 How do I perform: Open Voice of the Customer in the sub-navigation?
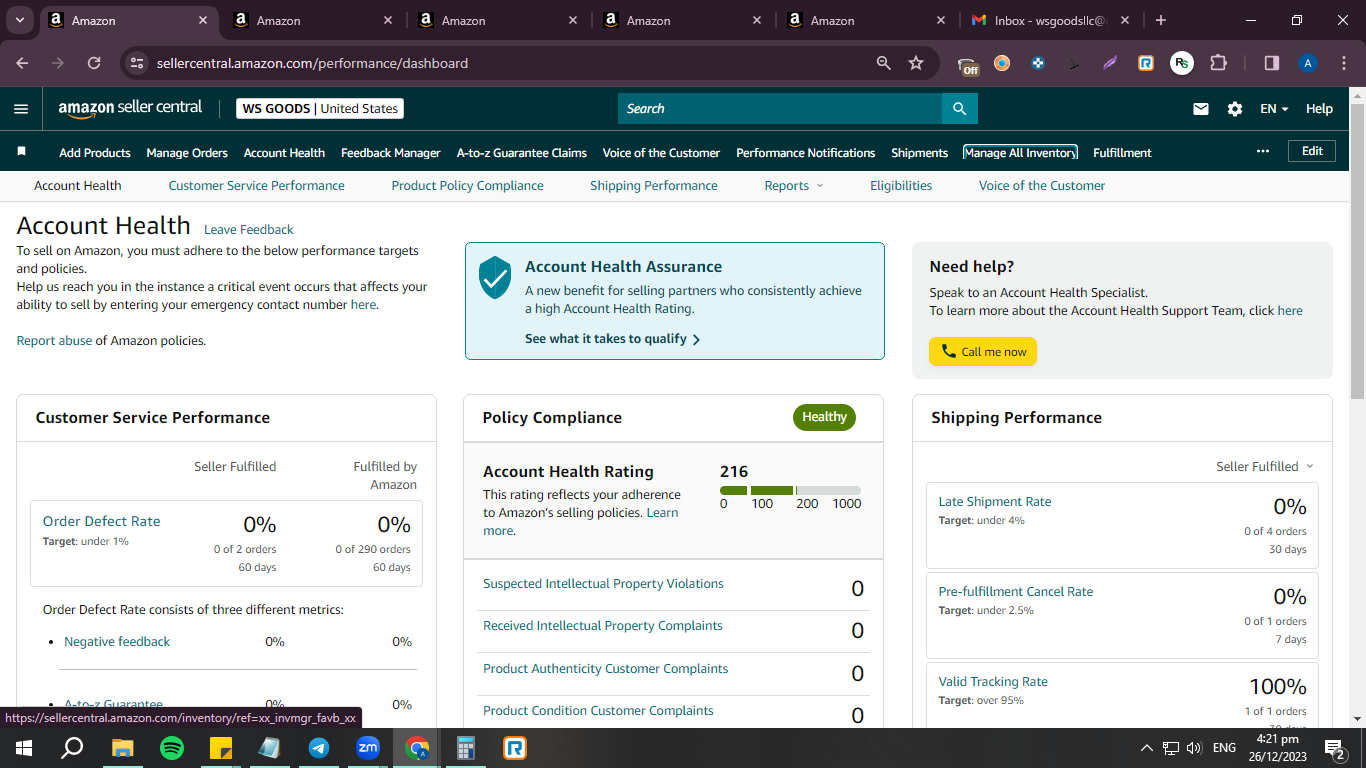pyautogui.click(x=1042, y=186)
